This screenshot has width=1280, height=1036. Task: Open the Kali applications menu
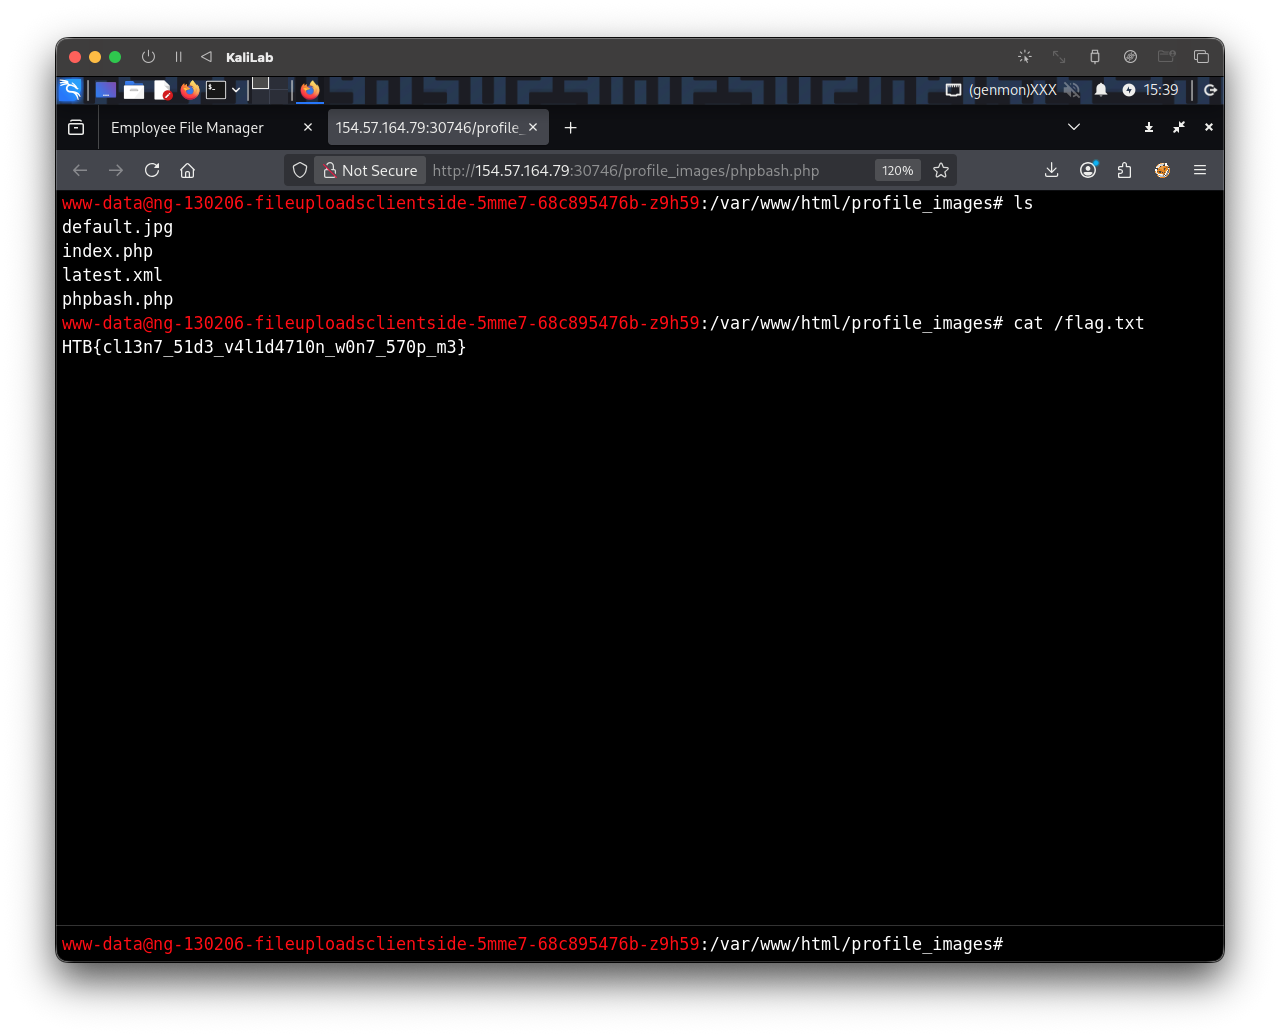[70, 90]
